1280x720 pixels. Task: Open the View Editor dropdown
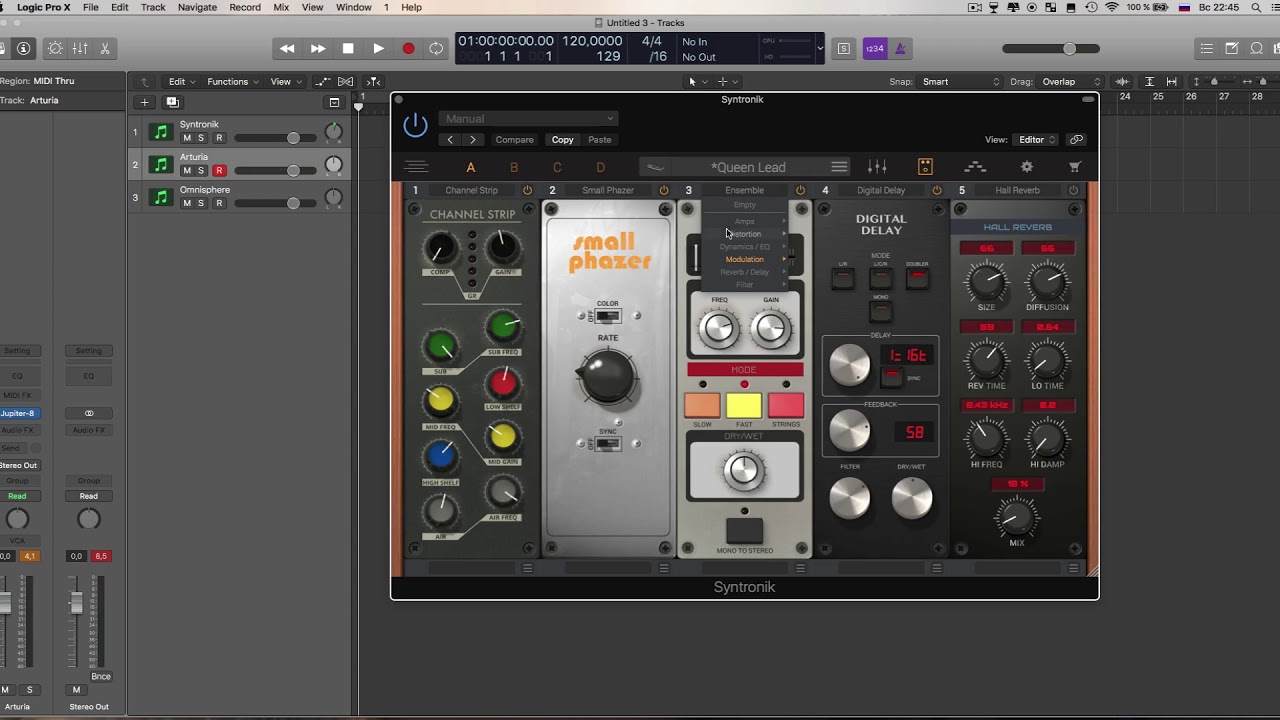1036,140
